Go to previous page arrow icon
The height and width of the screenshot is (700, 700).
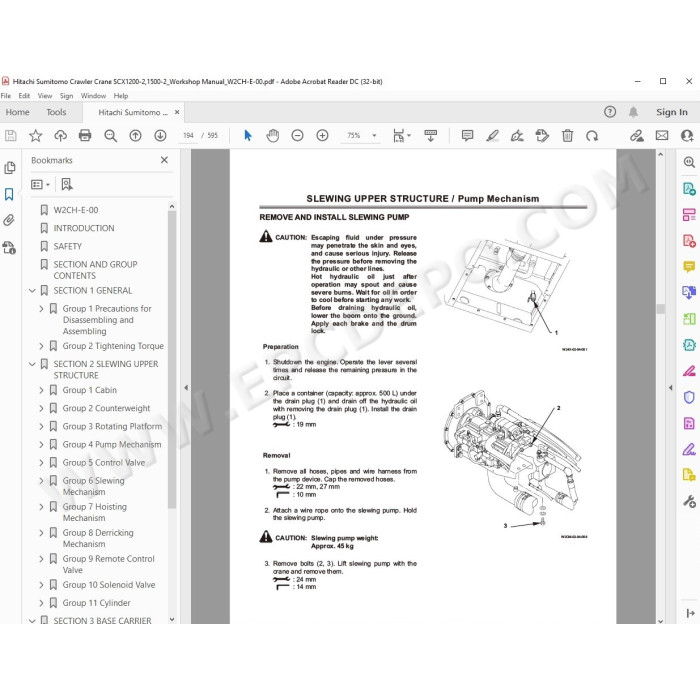click(135, 135)
